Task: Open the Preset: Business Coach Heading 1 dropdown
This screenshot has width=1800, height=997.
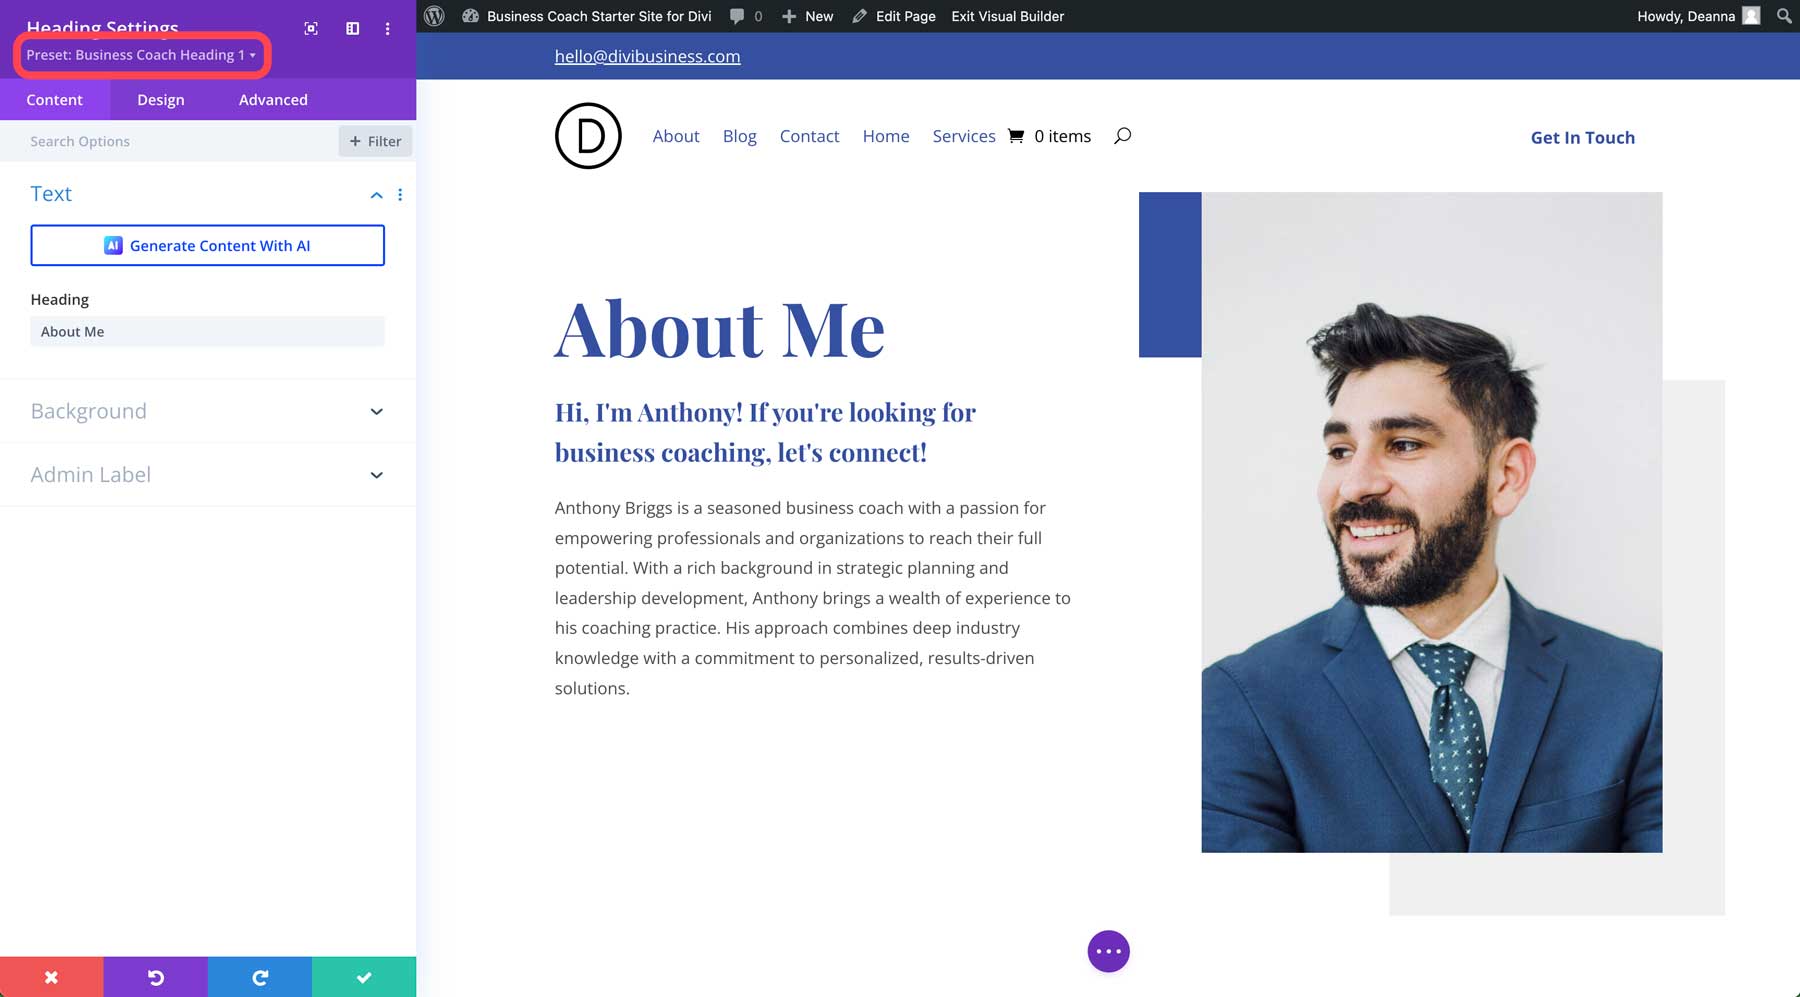Action: (x=141, y=55)
